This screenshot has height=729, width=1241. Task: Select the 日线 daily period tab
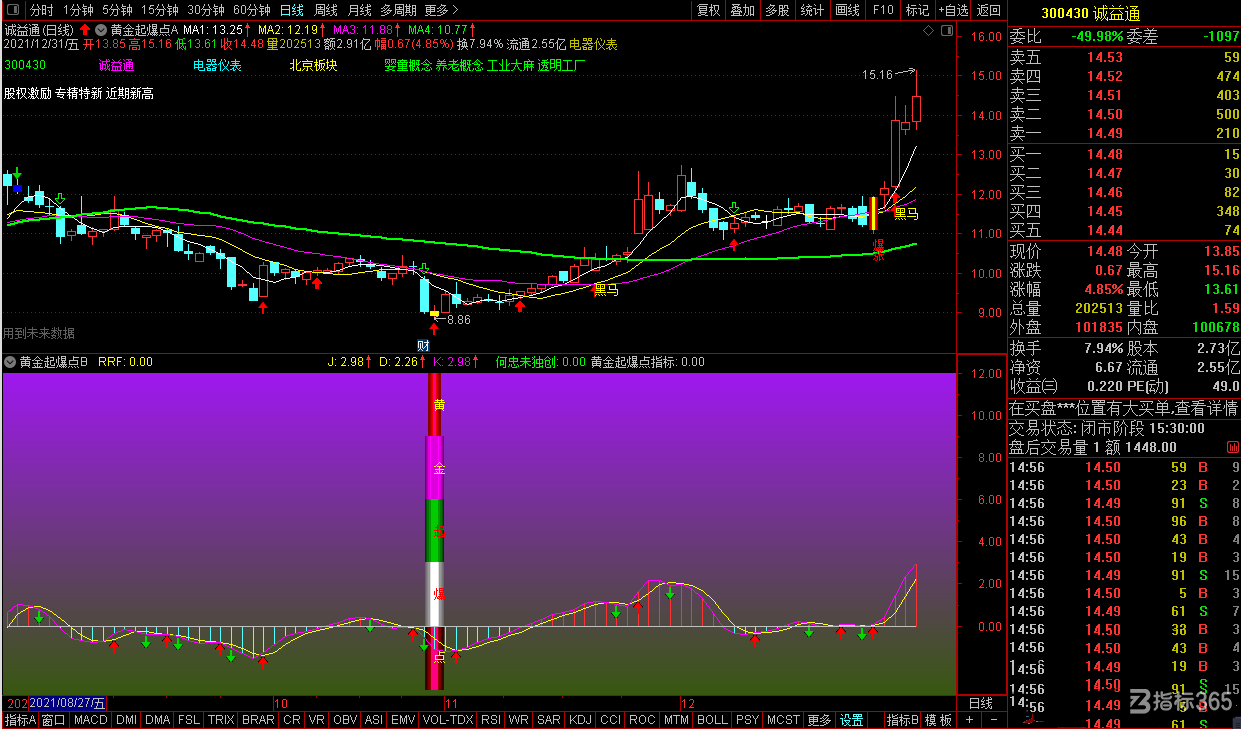pos(292,10)
